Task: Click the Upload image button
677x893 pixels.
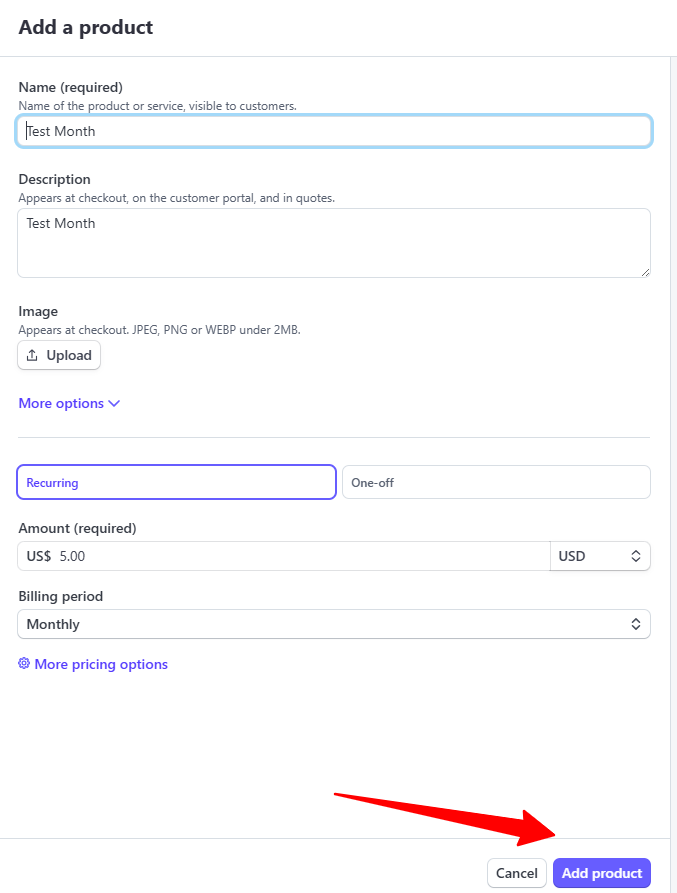Action: coord(59,356)
